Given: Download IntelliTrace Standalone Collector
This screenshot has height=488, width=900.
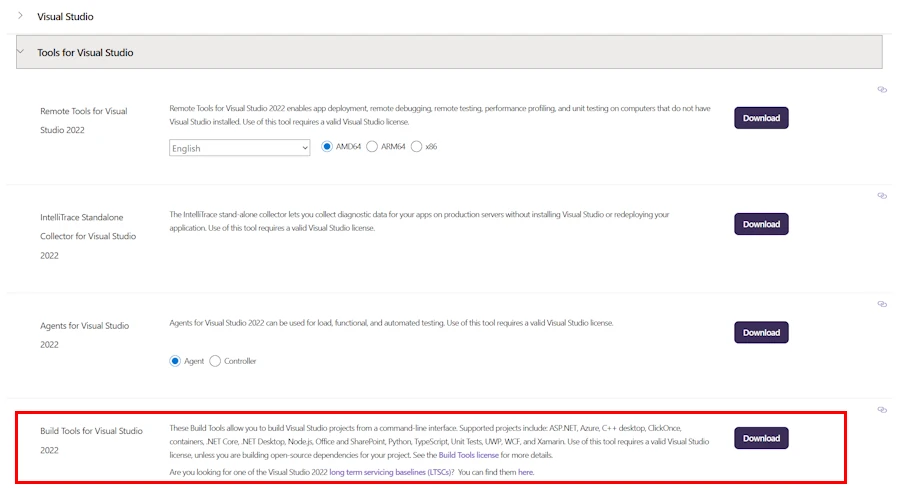Looking at the screenshot, I should pos(761,224).
